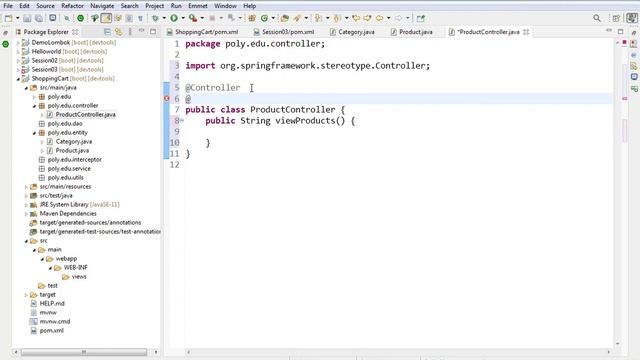Open the Debug dropdown arrow
The image size is (640, 360).
point(164,18)
